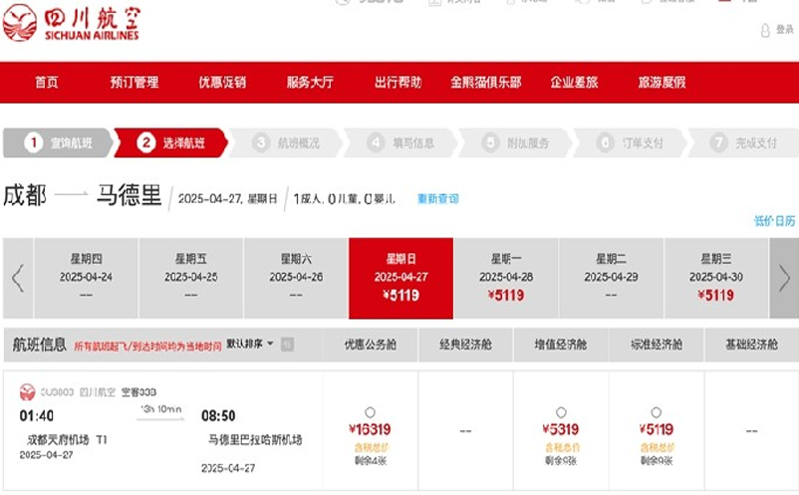Viewport: 799px width, 495px height.
Task: Click the 成都 origin heading
Action: click(x=24, y=195)
